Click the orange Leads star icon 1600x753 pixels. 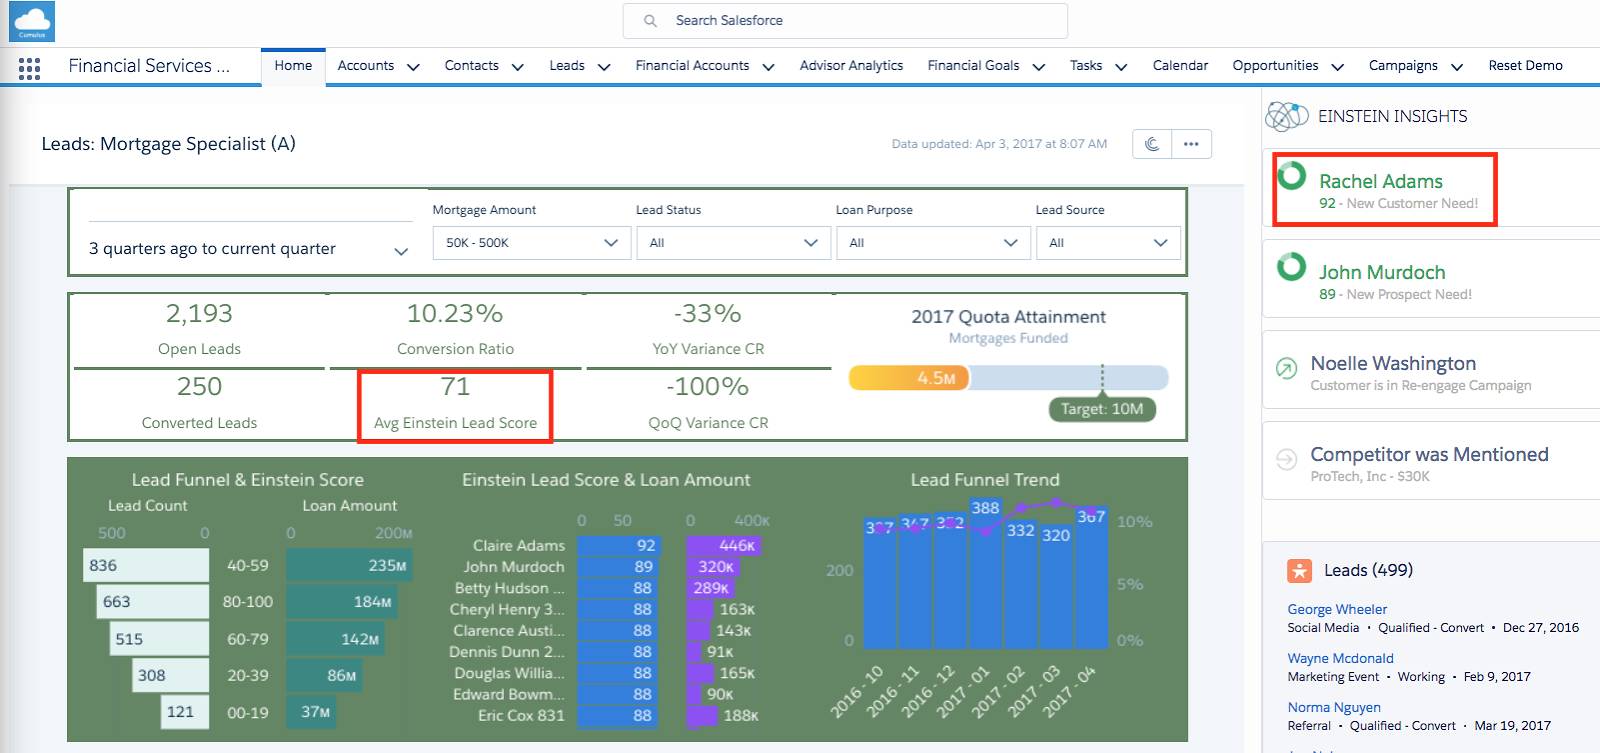pos(1299,571)
